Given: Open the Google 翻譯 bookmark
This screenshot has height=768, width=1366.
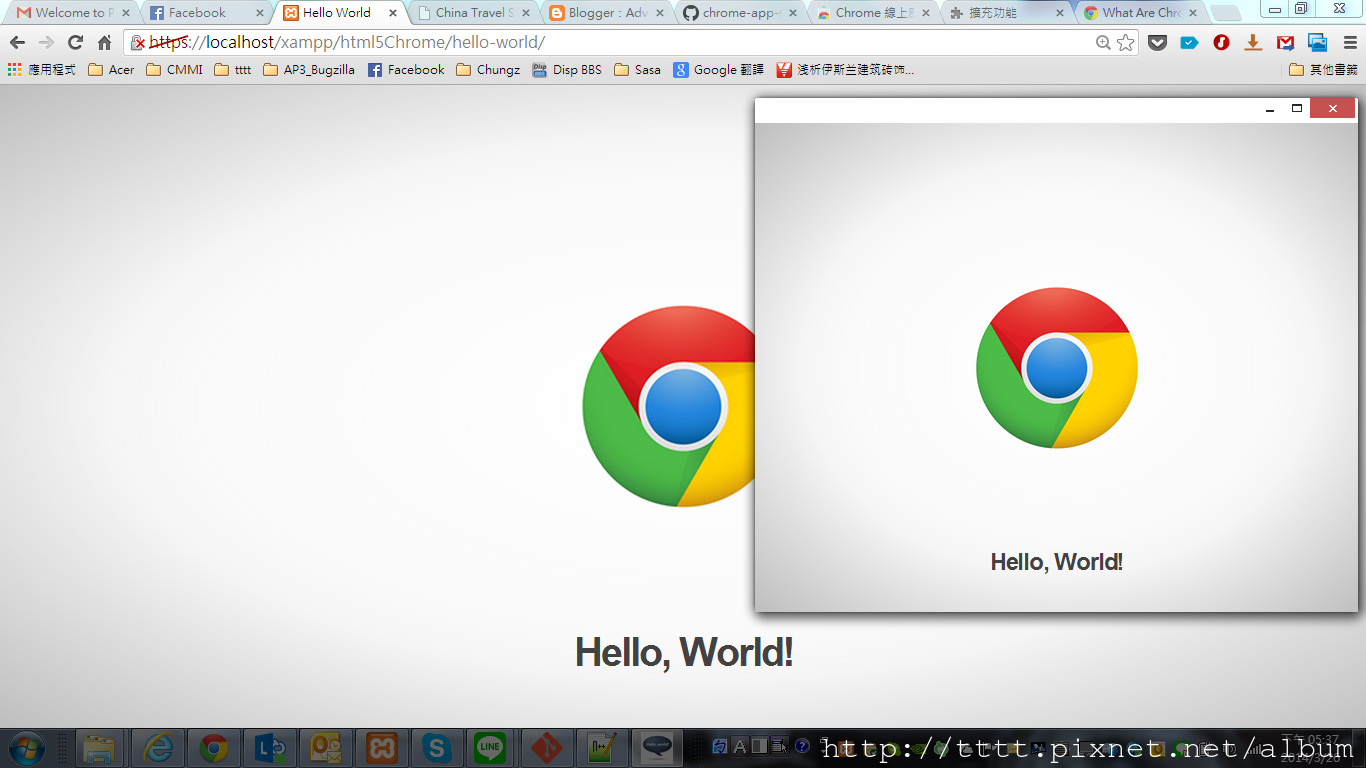Looking at the screenshot, I should [718, 70].
